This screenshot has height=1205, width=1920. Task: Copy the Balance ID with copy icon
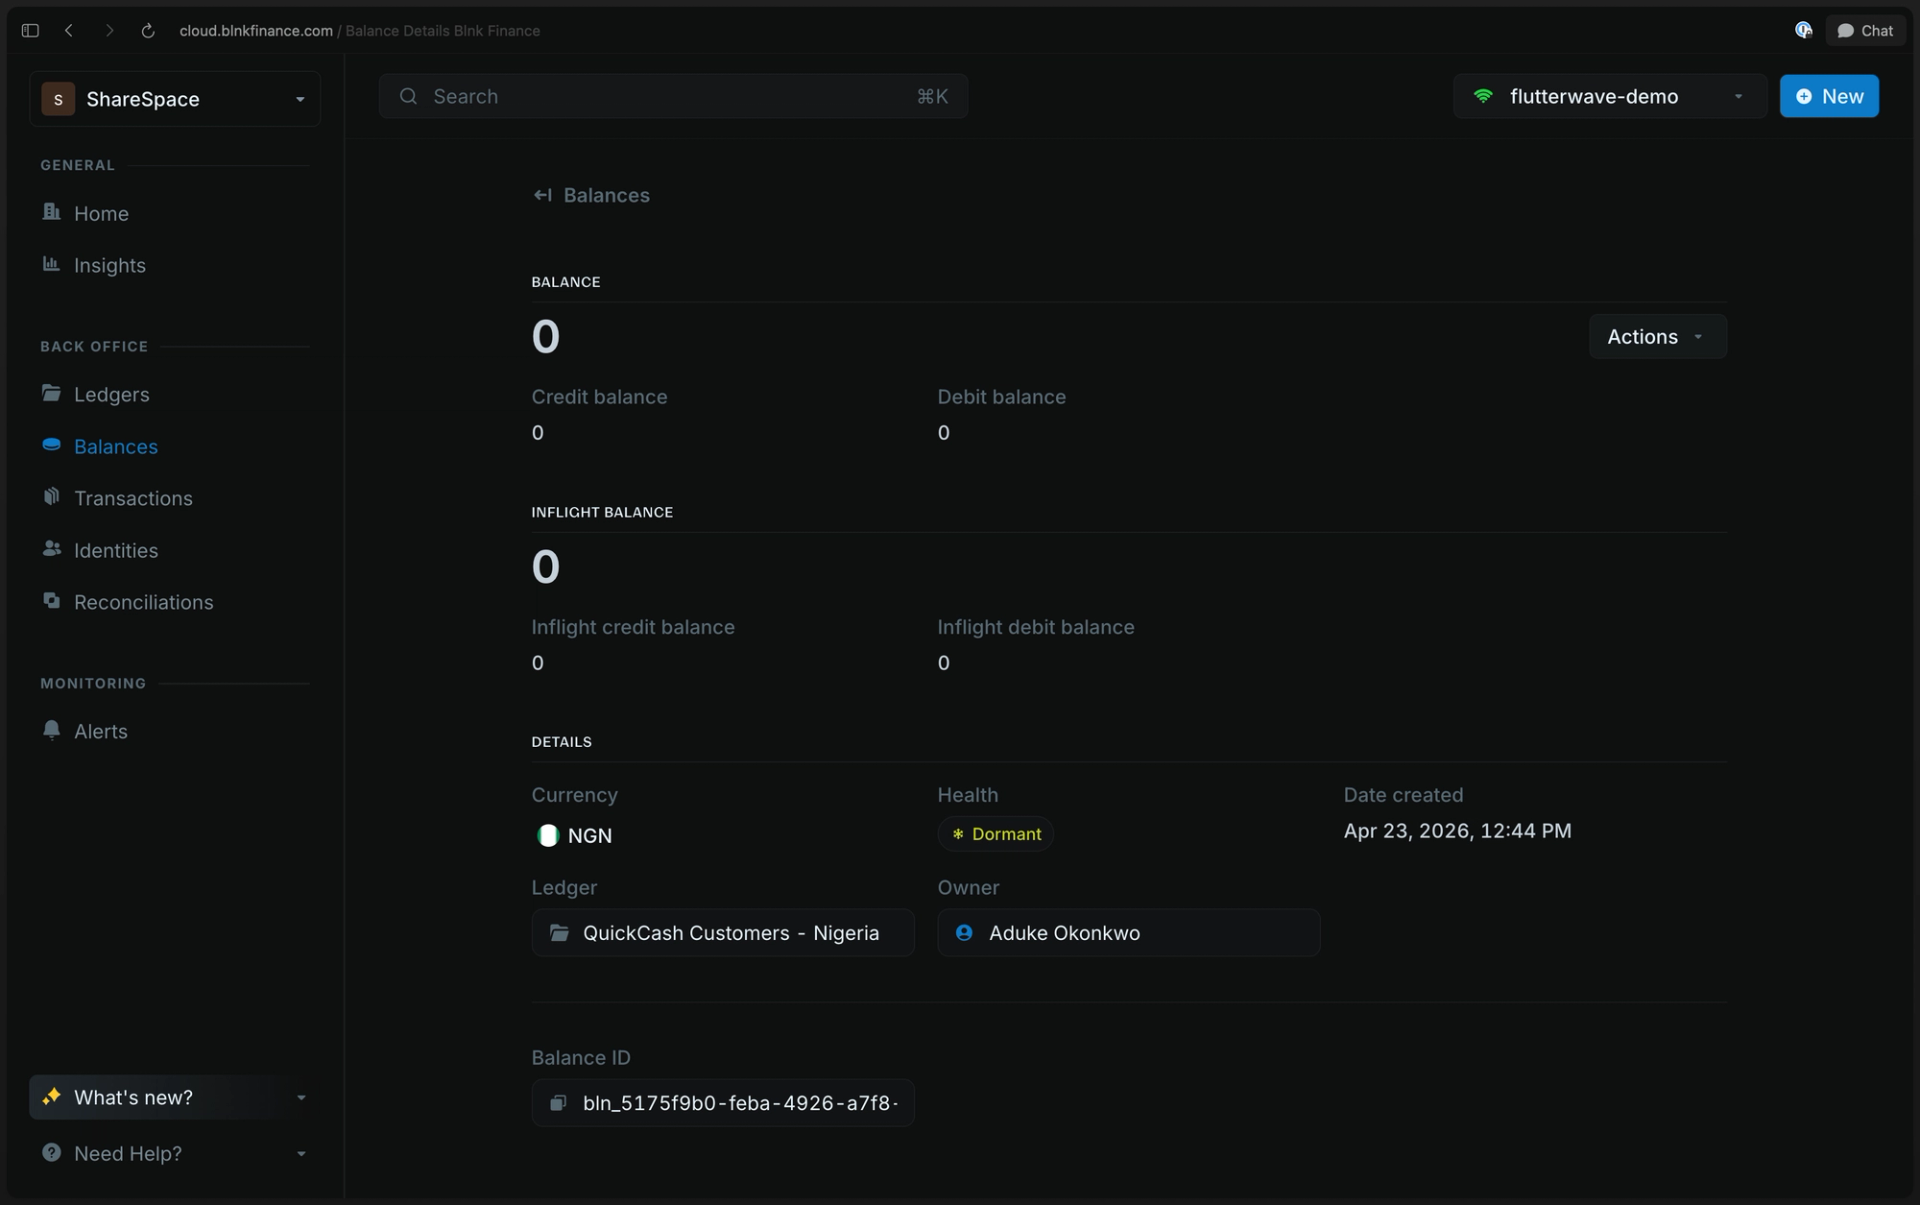(558, 1103)
